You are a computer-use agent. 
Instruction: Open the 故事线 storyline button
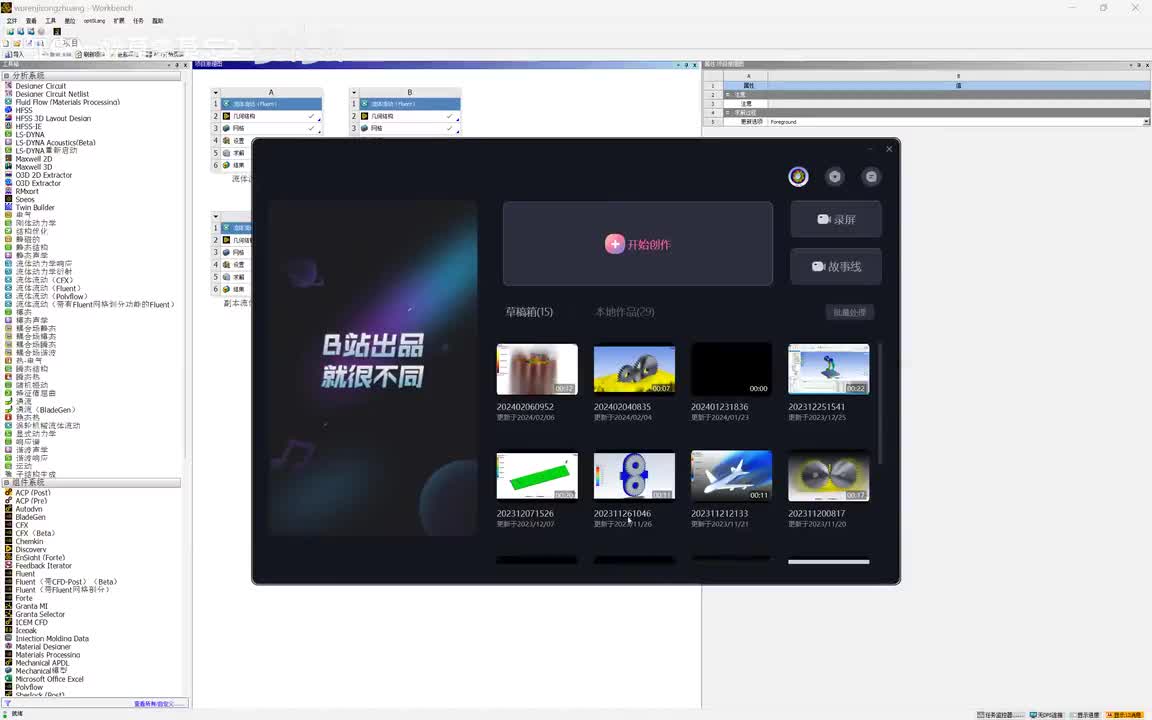tap(836, 266)
